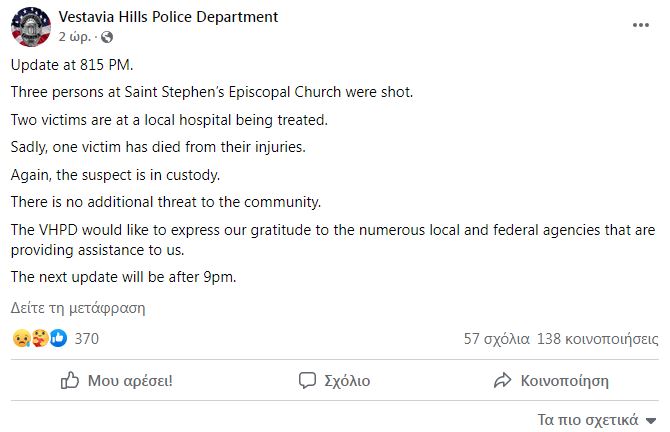The width and height of the screenshot is (670, 432).
Task: Like the post via the thumbs-up outline icon
Action: click(x=70, y=380)
